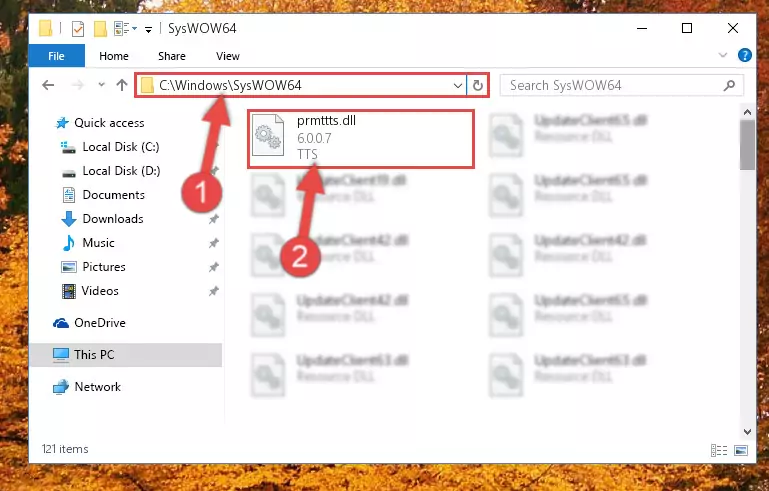Minimize the SysWOW64 window
Image resolution: width=769 pixels, height=491 pixels.
click(641, 28)
